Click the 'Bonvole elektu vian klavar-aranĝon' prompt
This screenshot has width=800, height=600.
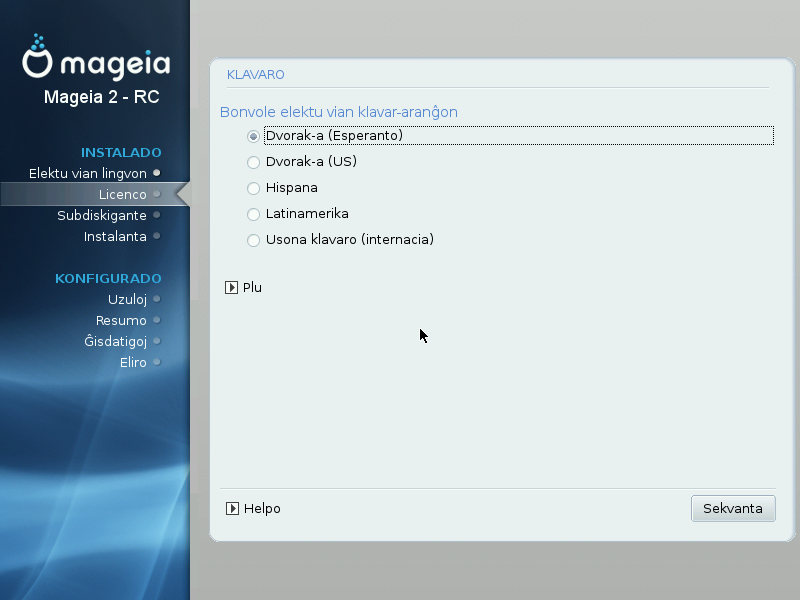click(339, 112)
